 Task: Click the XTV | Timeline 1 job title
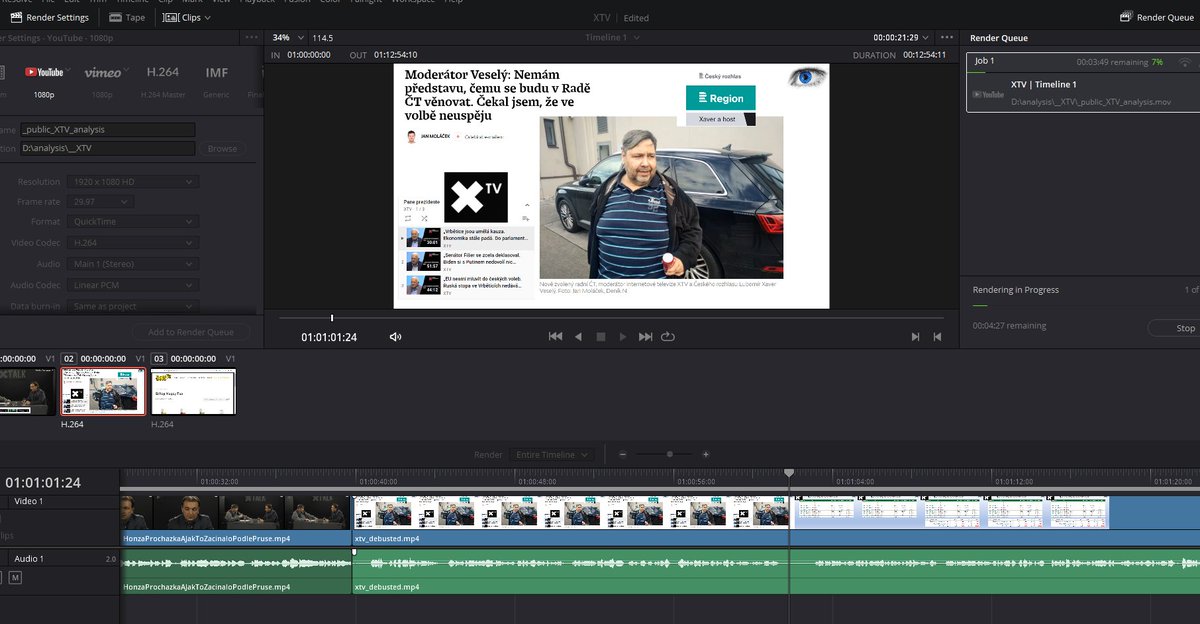[1043, 85]
